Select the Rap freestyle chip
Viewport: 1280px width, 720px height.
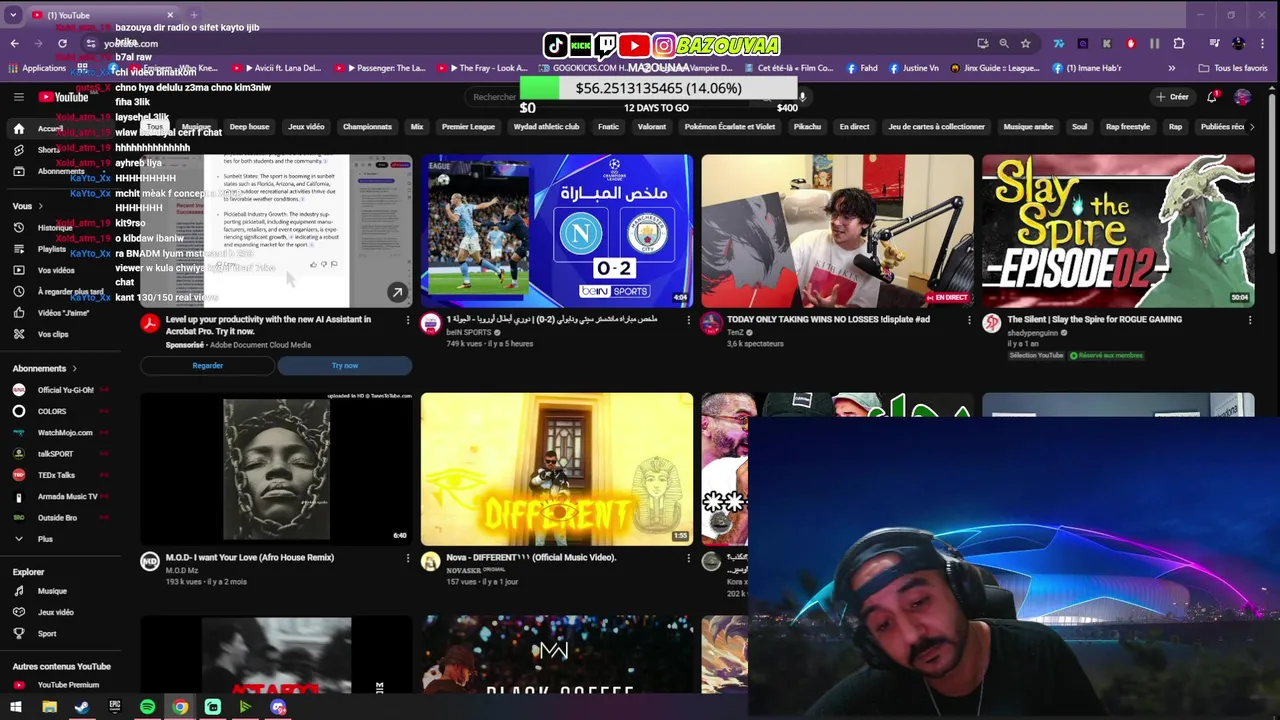(x=1127, y=127)
